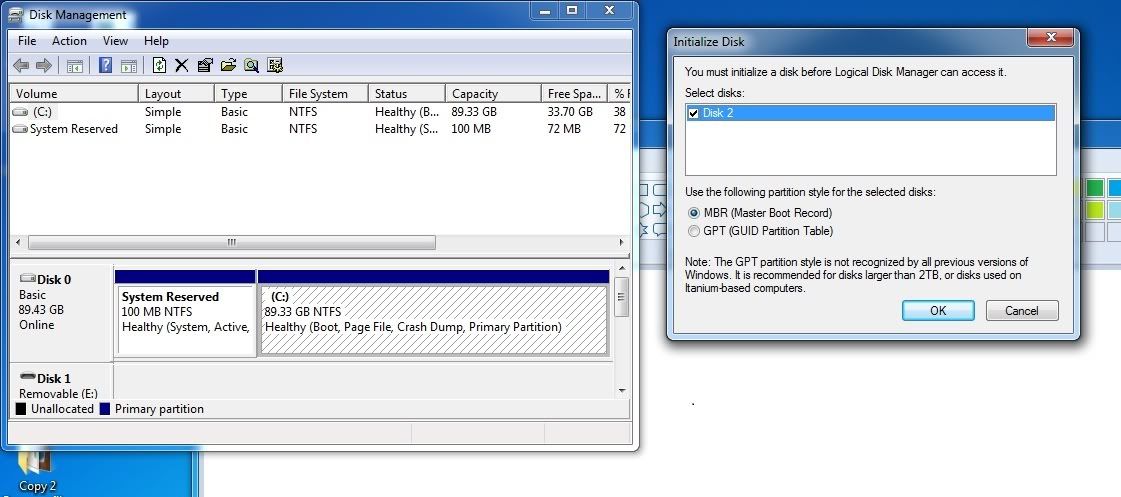1121x497 pixels.
Task: Sort by the Layout column header
Action: coord(176,94)
